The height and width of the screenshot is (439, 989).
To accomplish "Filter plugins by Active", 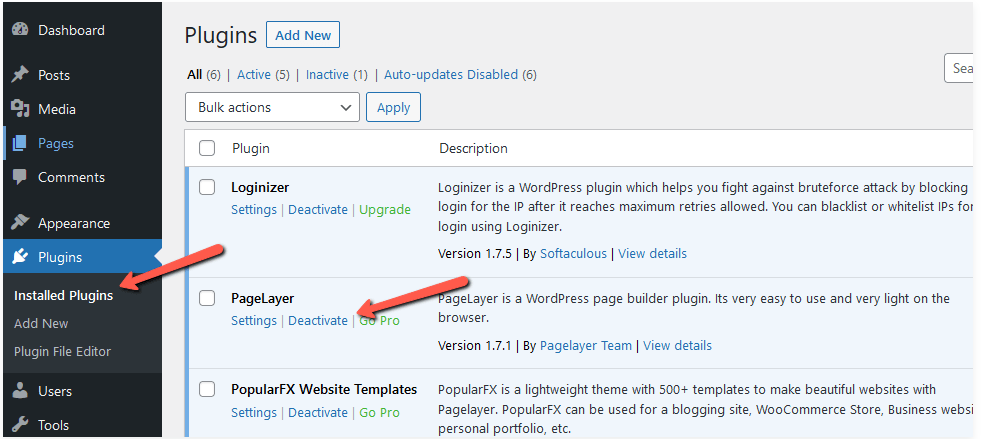I will [254, 74].
